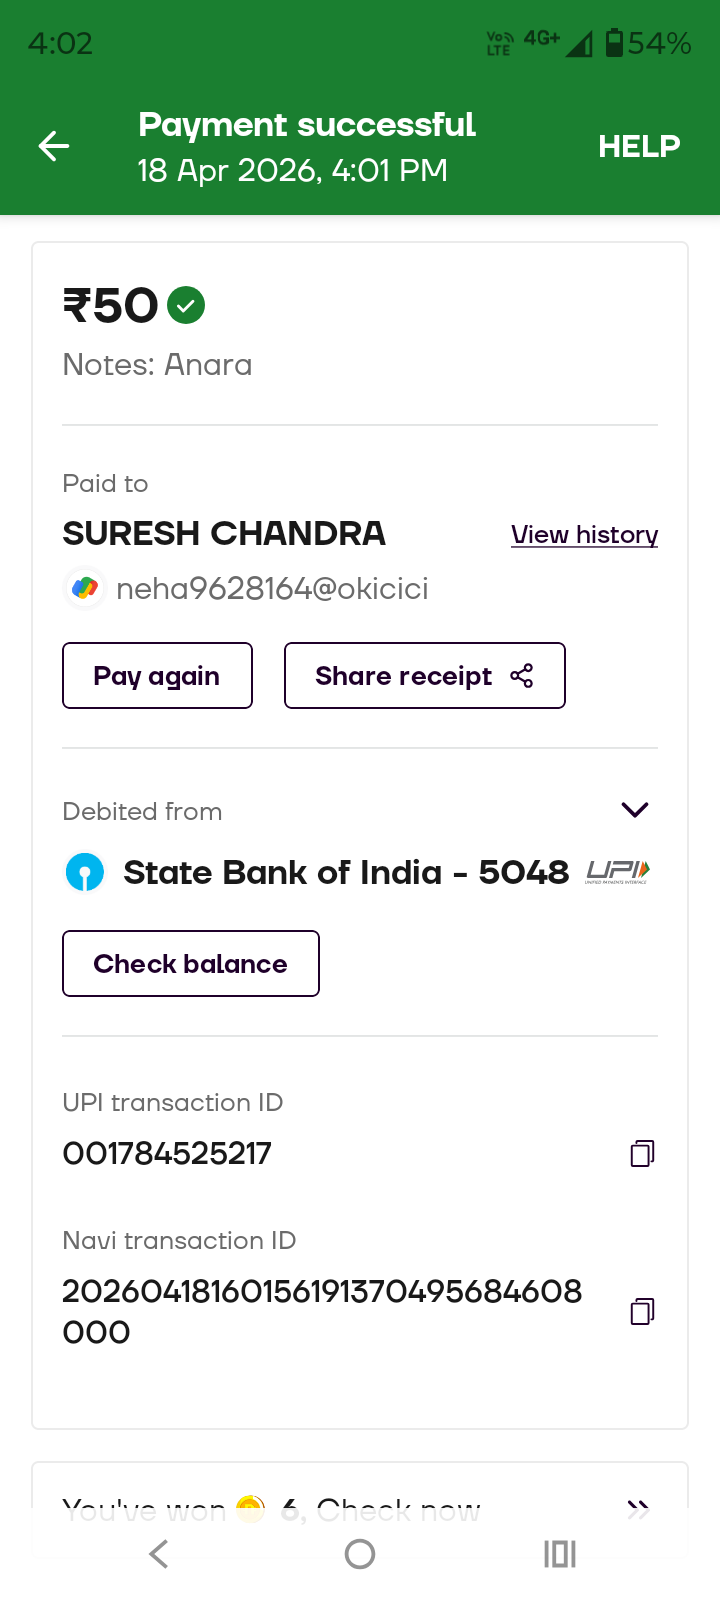Tap the Google Pay icon beside UPI address
Screen dimensions: 720x1600
pos(85,588)
